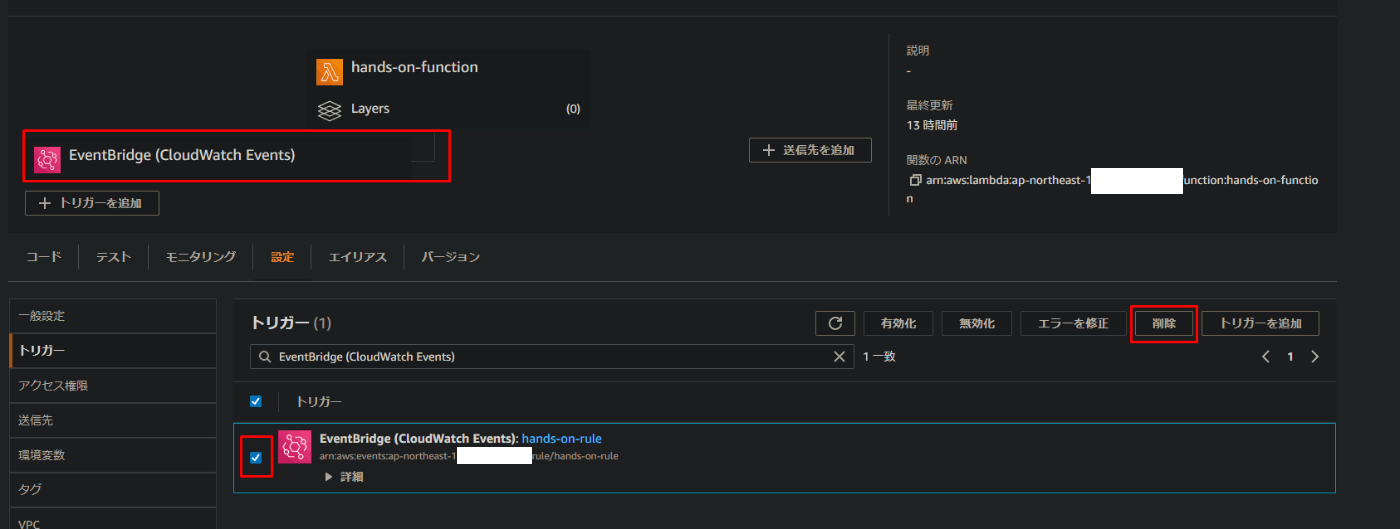This screenshot has width=1400, height=529.
Task: Click the EventBridge icon in the function diagram
Action: click(x=47, y=159)
